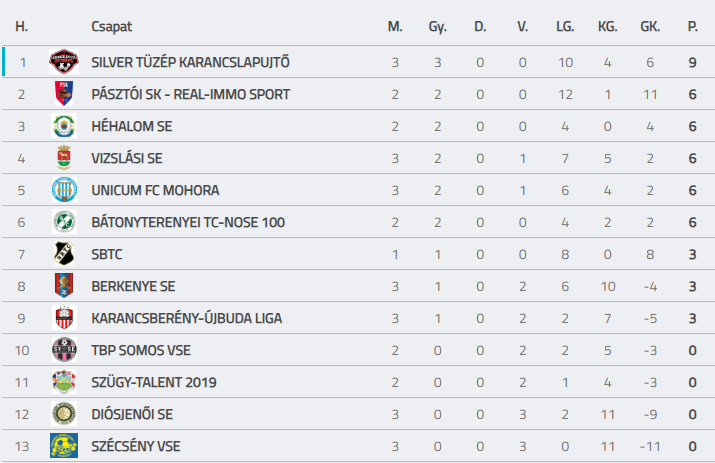Click the Vizslási SE team crest

pos(64,158)
